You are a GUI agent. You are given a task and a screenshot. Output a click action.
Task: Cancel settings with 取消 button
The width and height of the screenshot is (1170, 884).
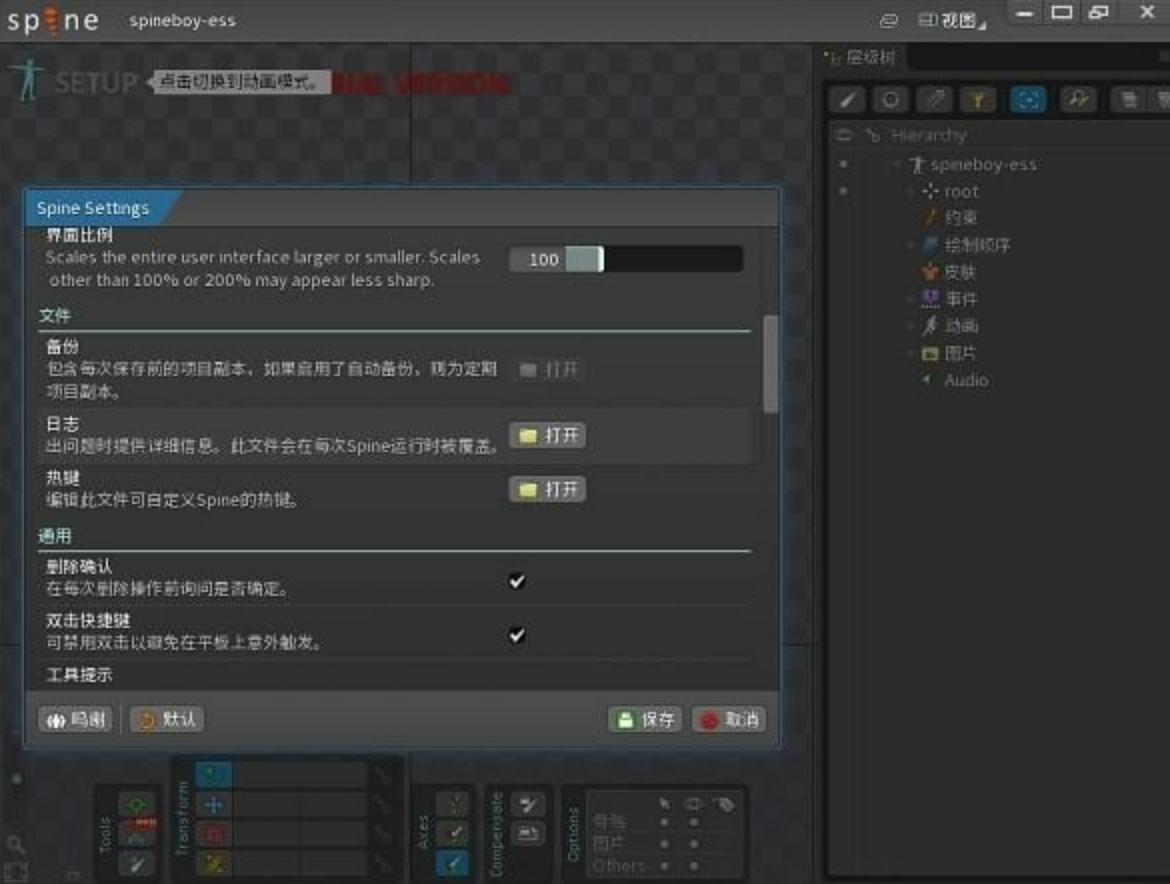pos(729,719)
